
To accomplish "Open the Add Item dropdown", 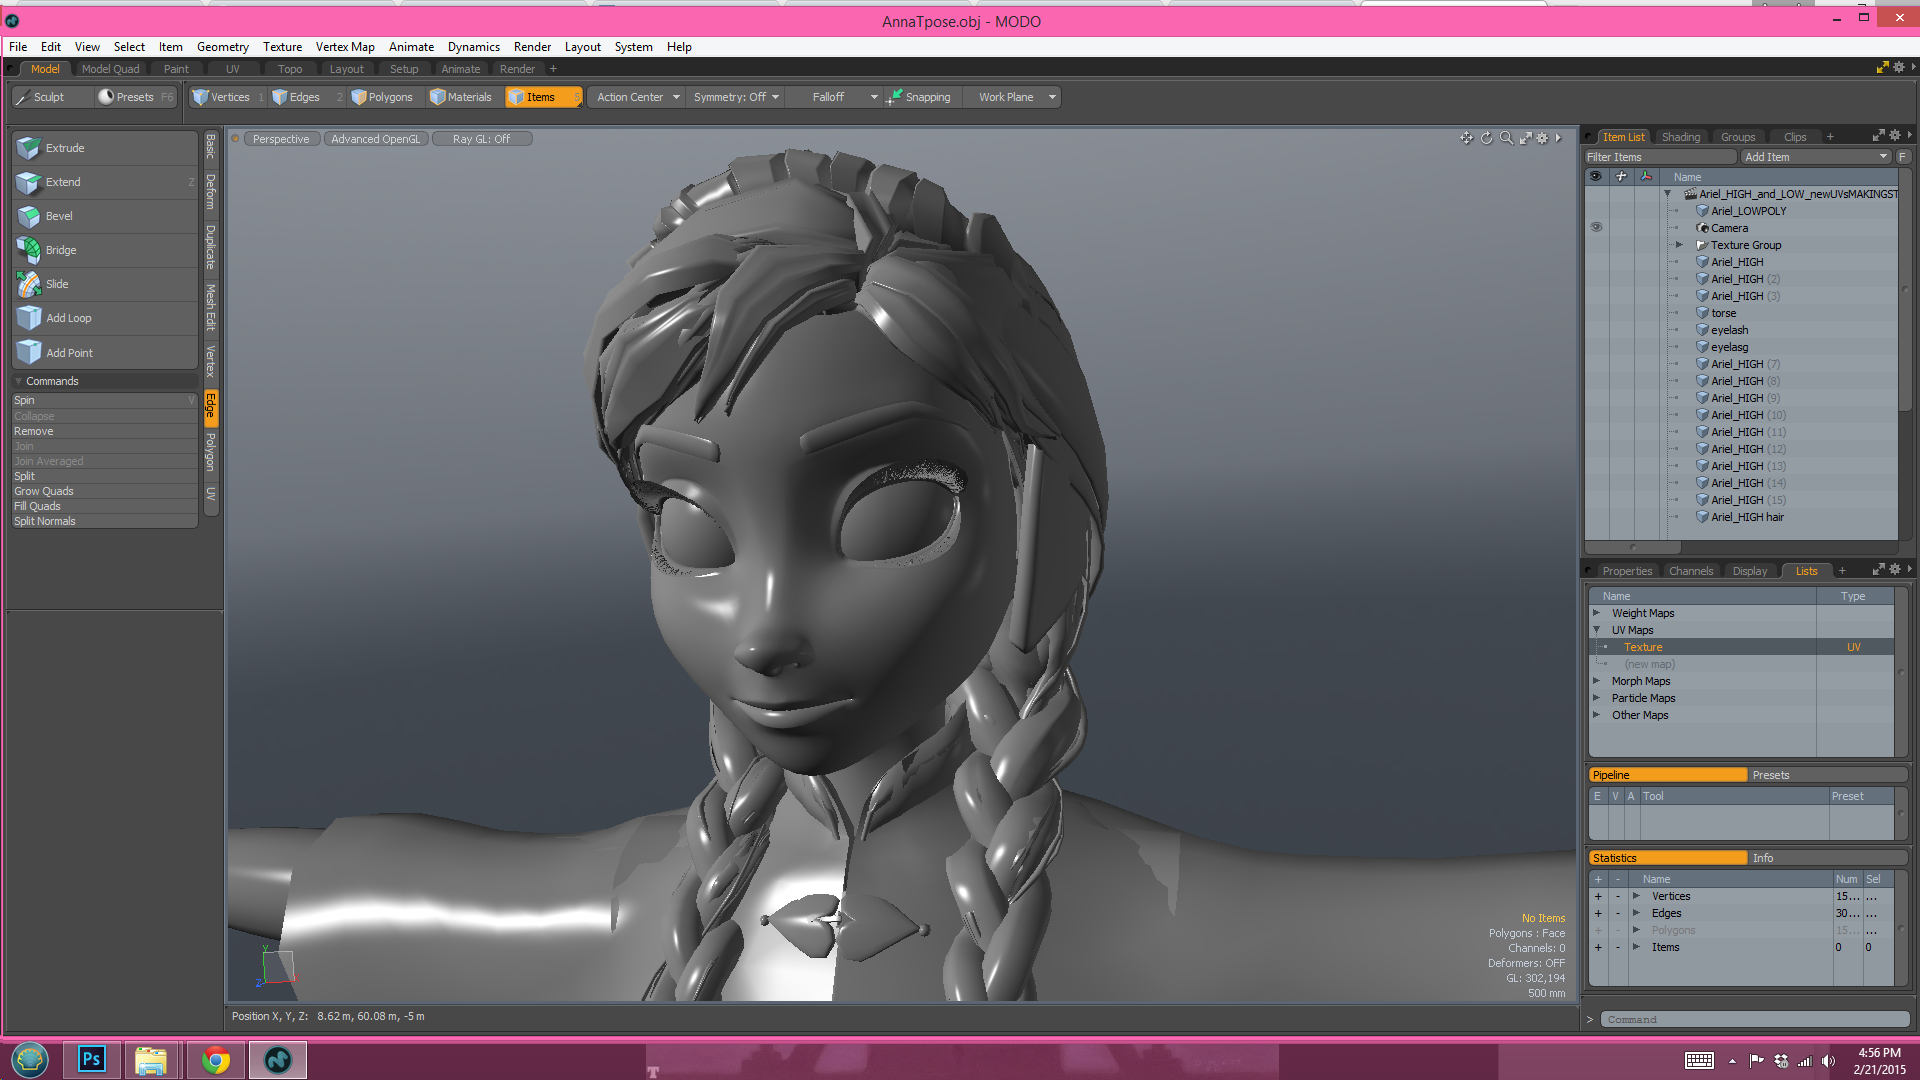I will point(1816,157).
